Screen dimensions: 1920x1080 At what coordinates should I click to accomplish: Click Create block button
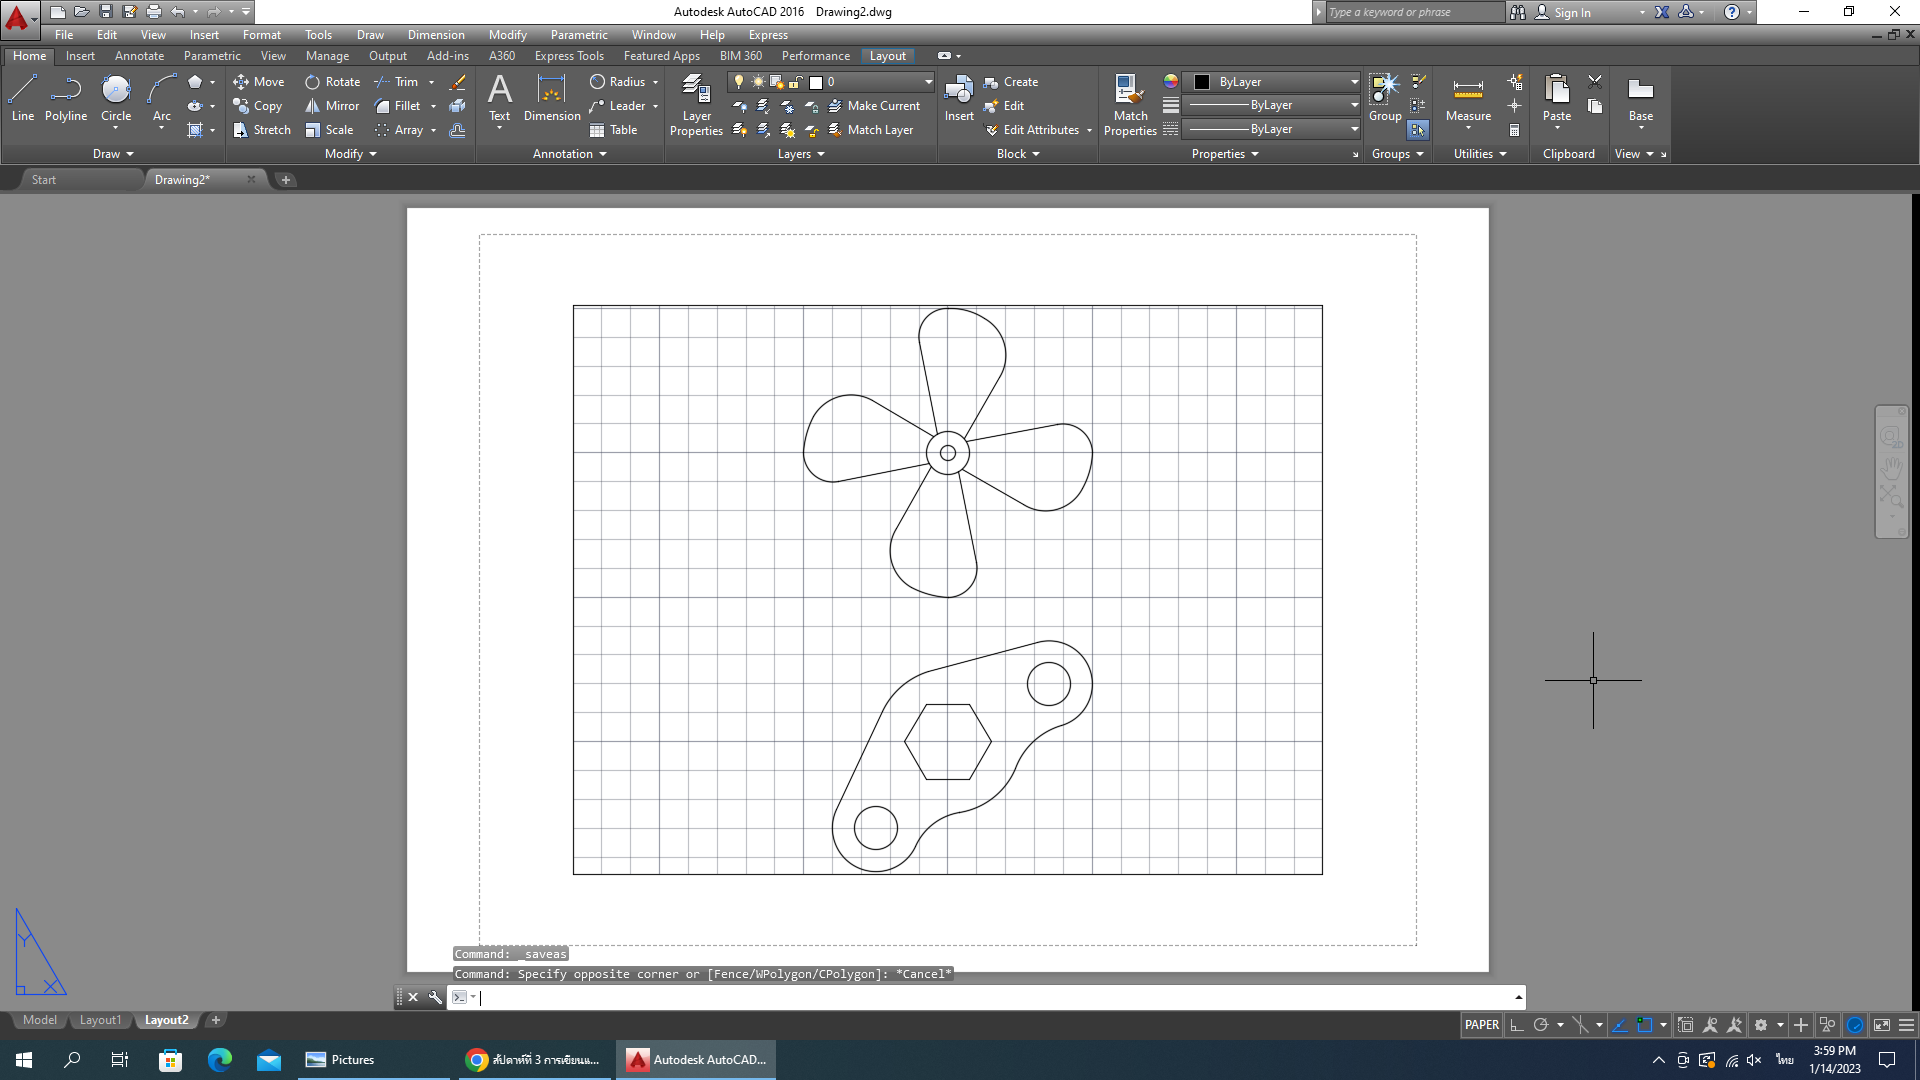pos(1011,82)
